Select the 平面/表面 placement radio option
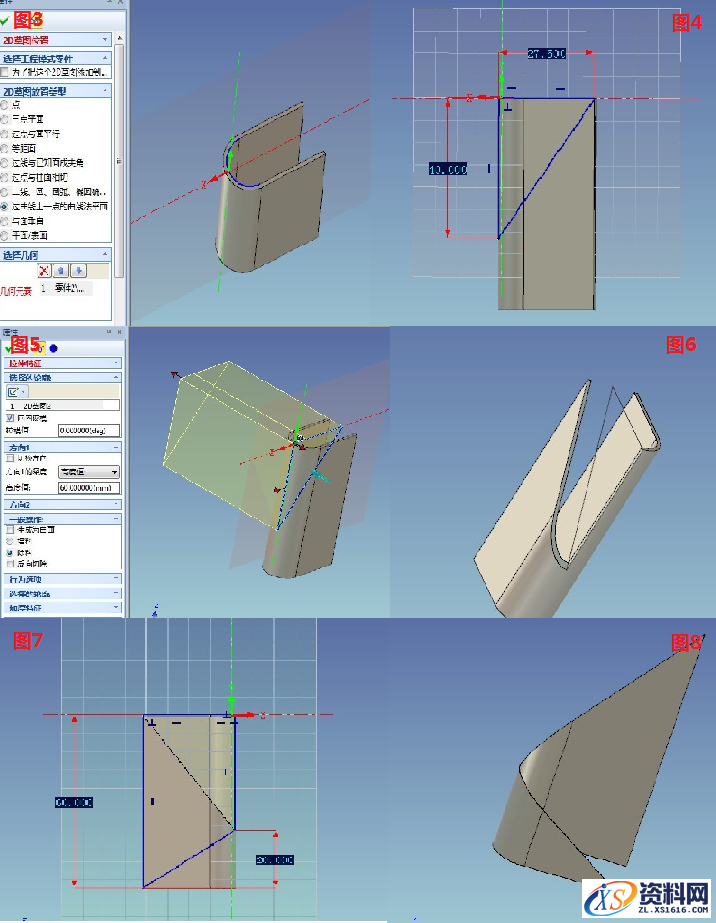Screen dimensions: 716x923 (6, 235)
